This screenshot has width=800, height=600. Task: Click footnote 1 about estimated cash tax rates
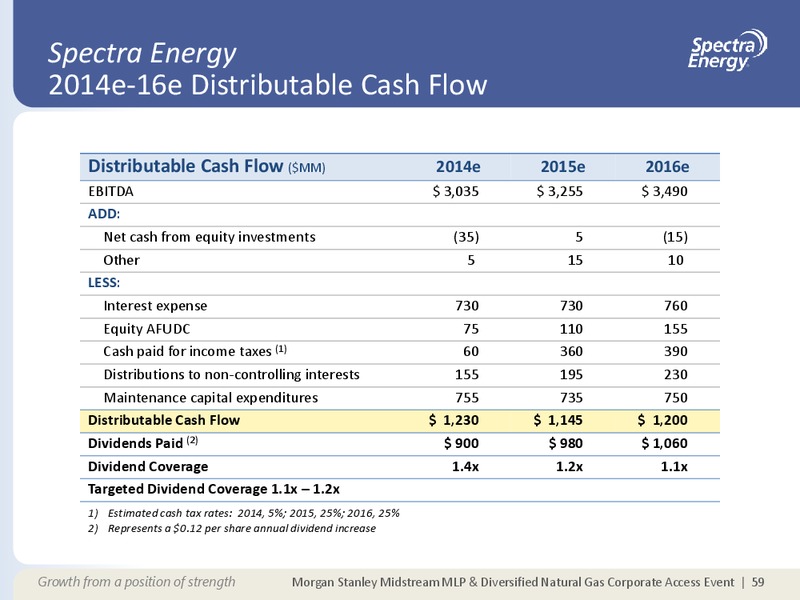coord(244,513)
